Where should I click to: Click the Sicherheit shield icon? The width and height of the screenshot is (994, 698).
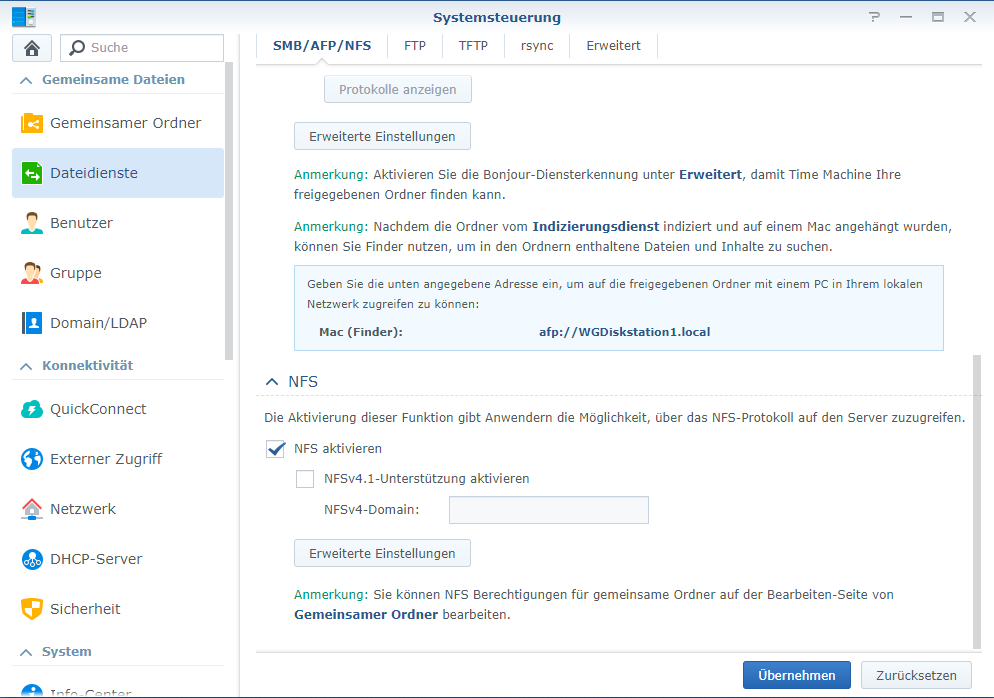(32, 609)
